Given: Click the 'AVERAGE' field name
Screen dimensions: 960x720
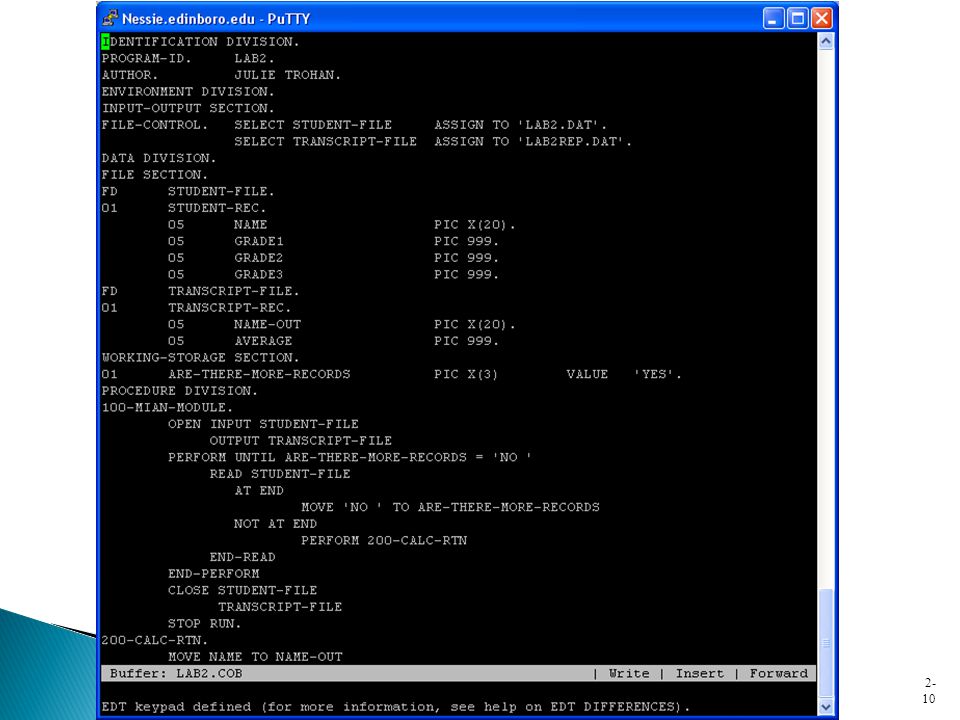Looking at the screenshot, I should coord(263,341).
